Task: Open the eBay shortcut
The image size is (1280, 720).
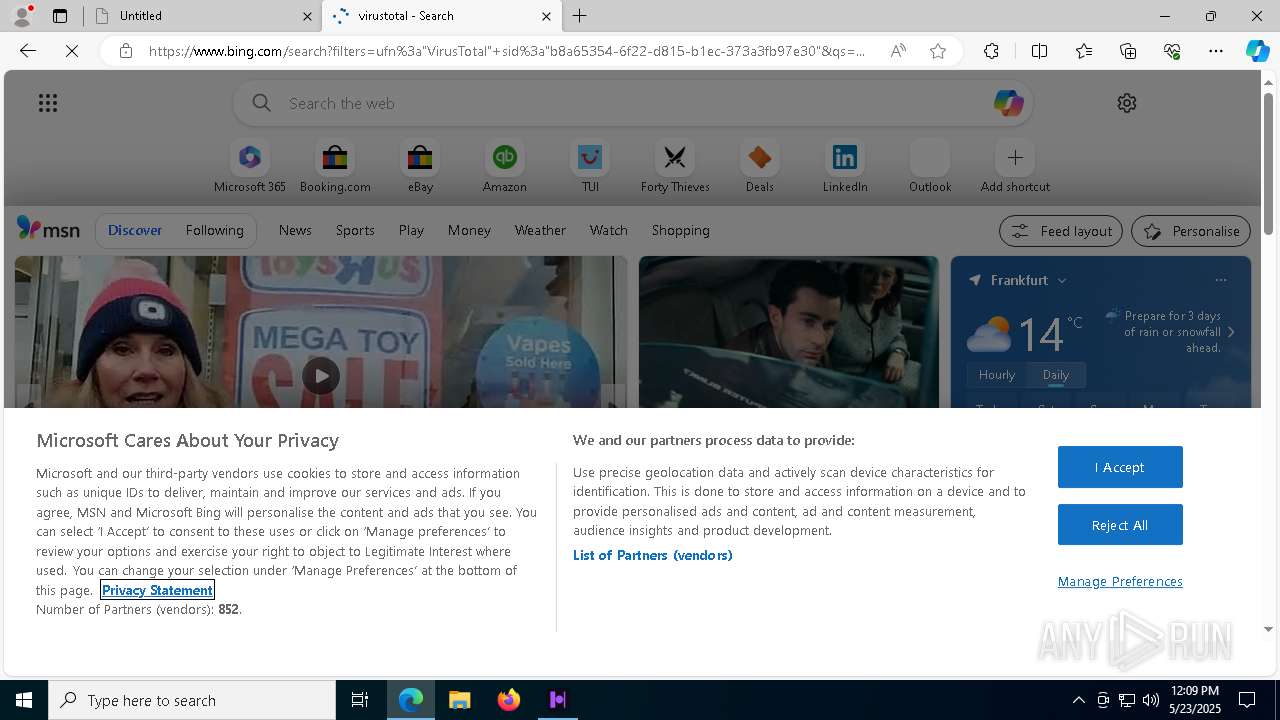Action: point(420,167)
